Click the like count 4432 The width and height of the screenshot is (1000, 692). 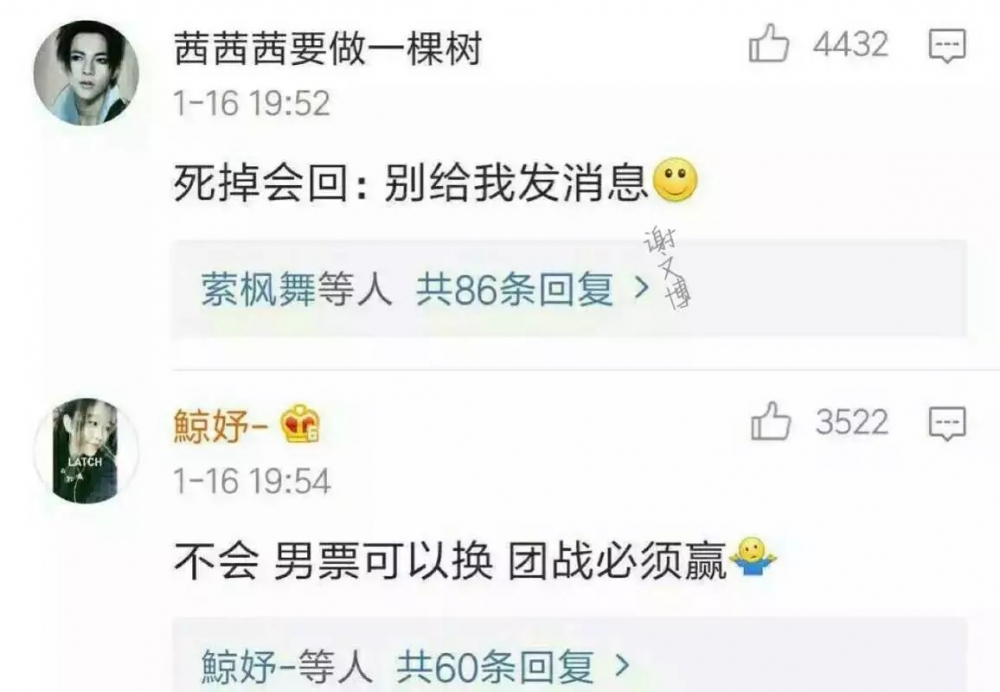851,44
